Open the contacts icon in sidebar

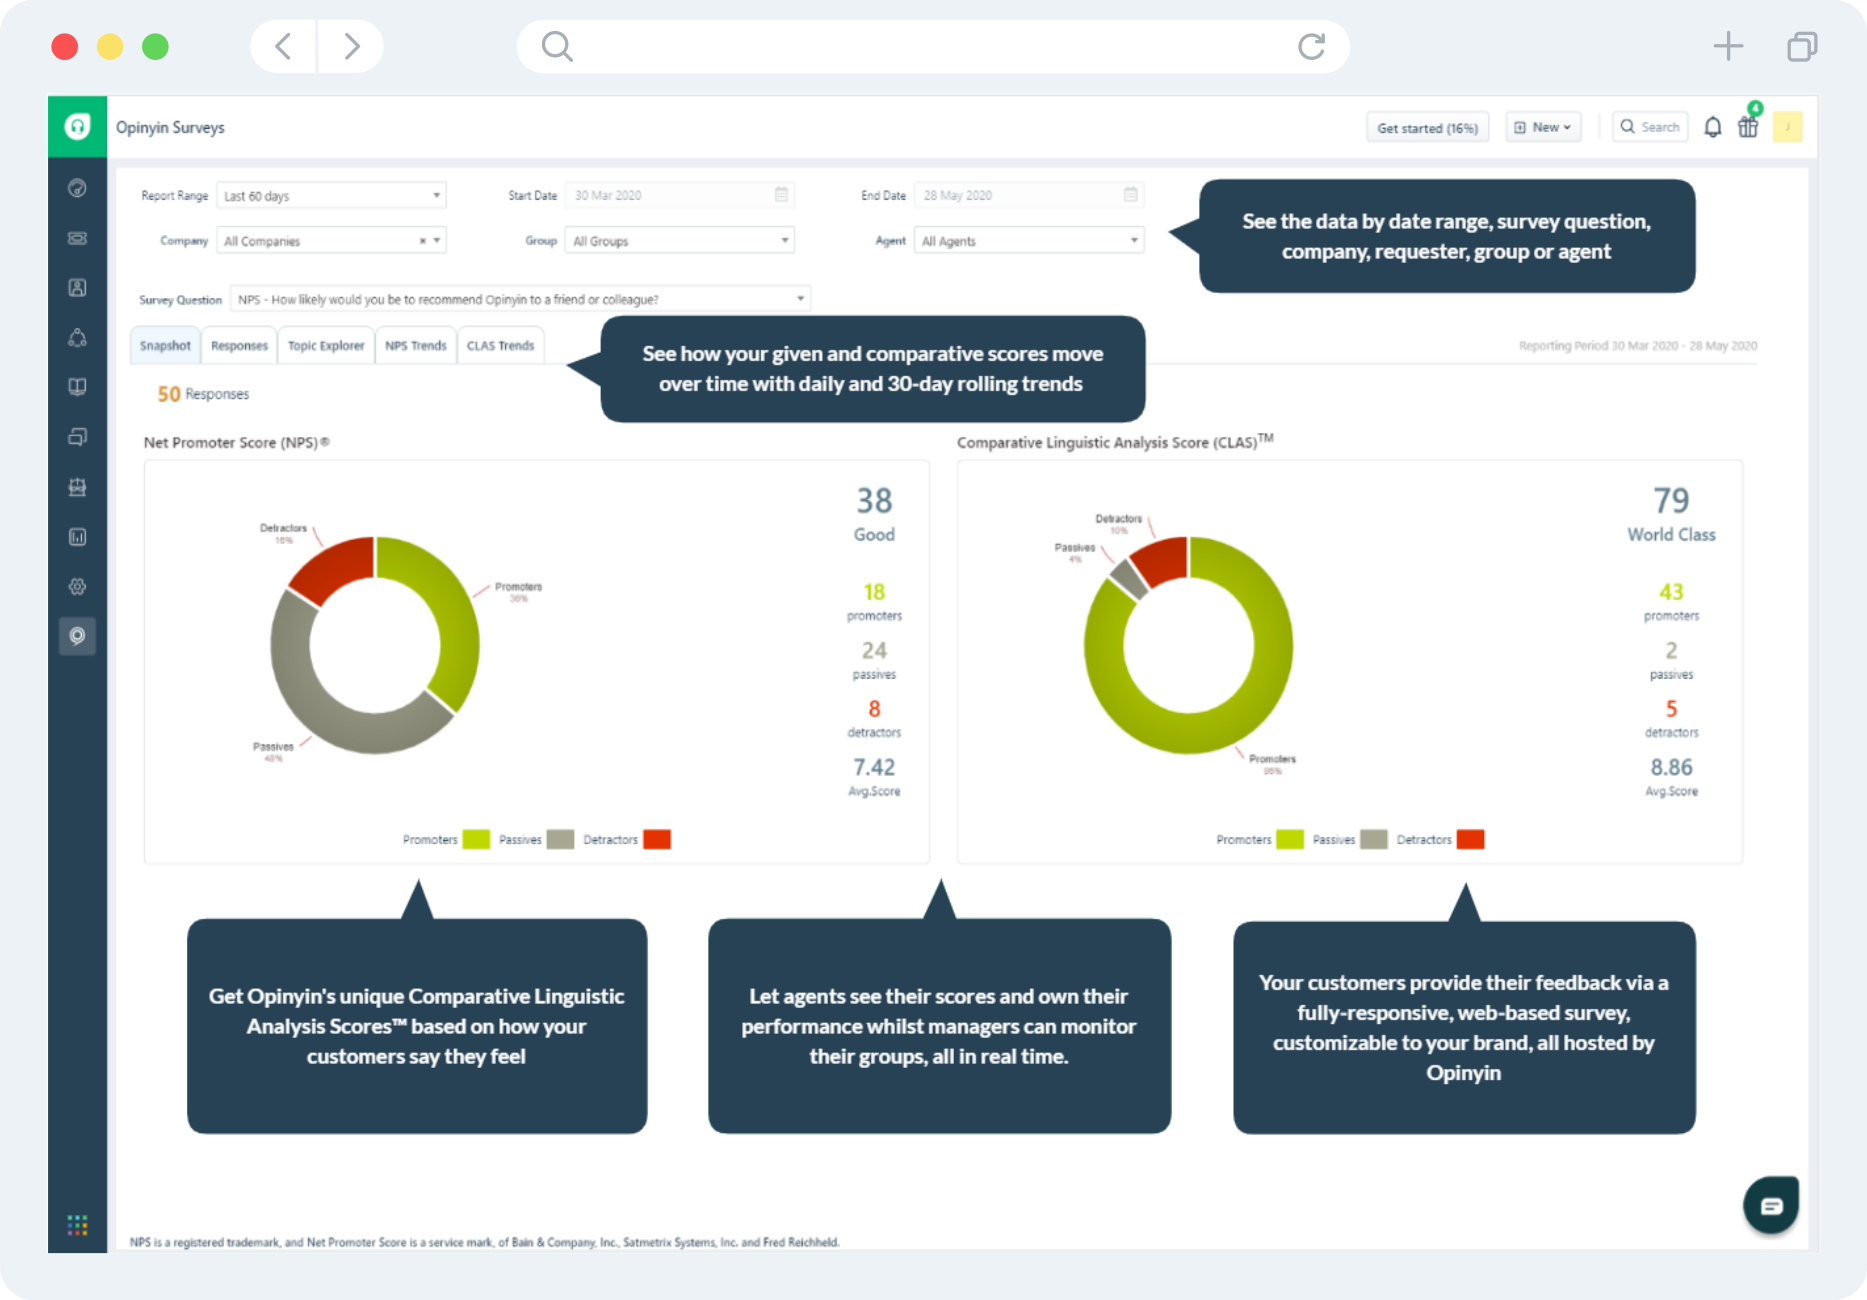point(77,288)
